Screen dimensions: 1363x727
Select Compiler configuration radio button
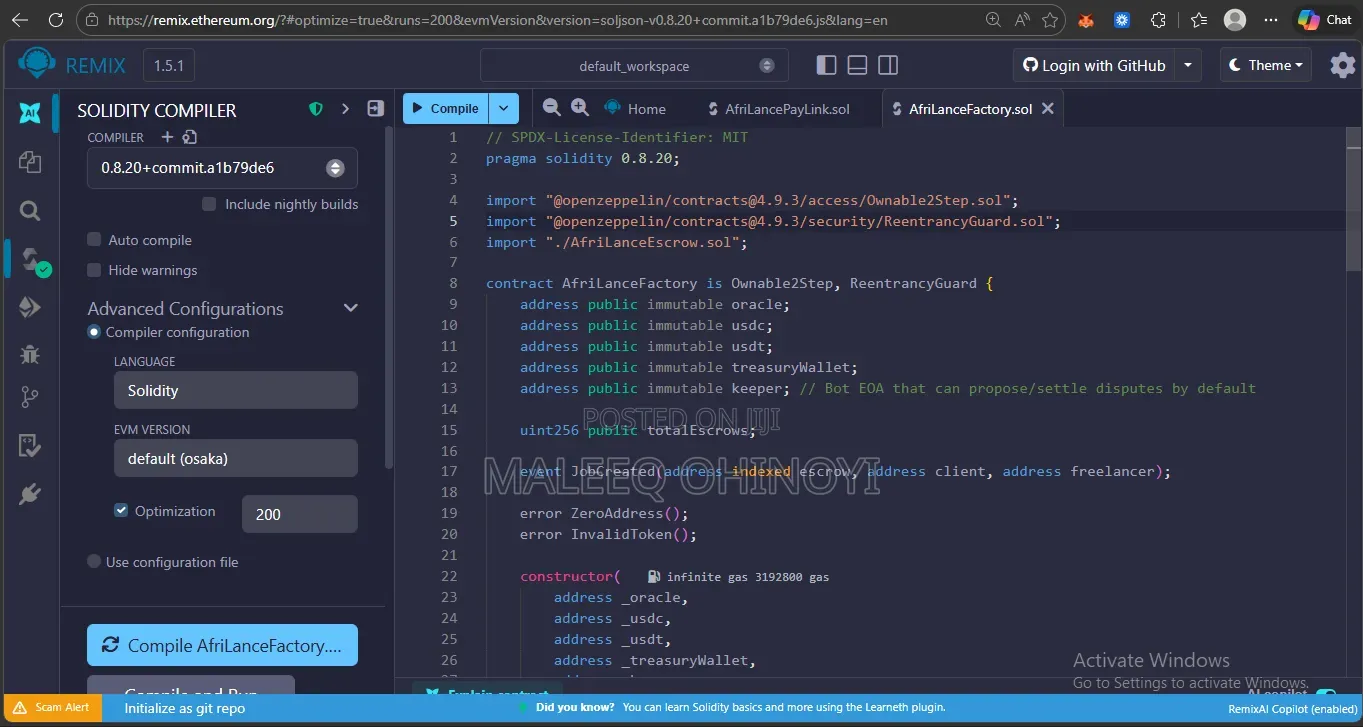click(94, 332)
